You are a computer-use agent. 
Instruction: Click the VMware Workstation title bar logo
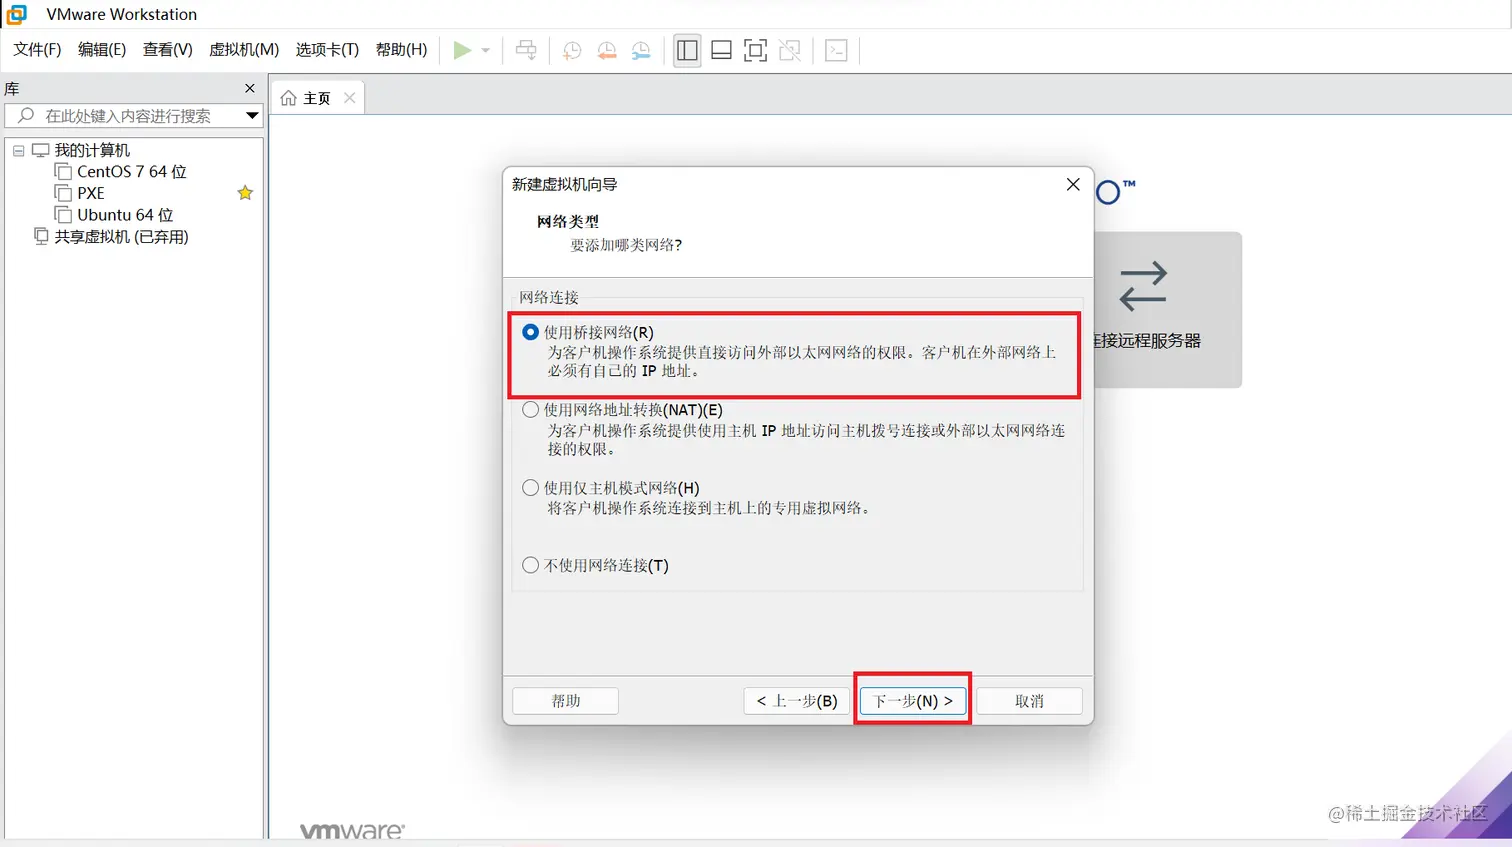coord(17,14)
